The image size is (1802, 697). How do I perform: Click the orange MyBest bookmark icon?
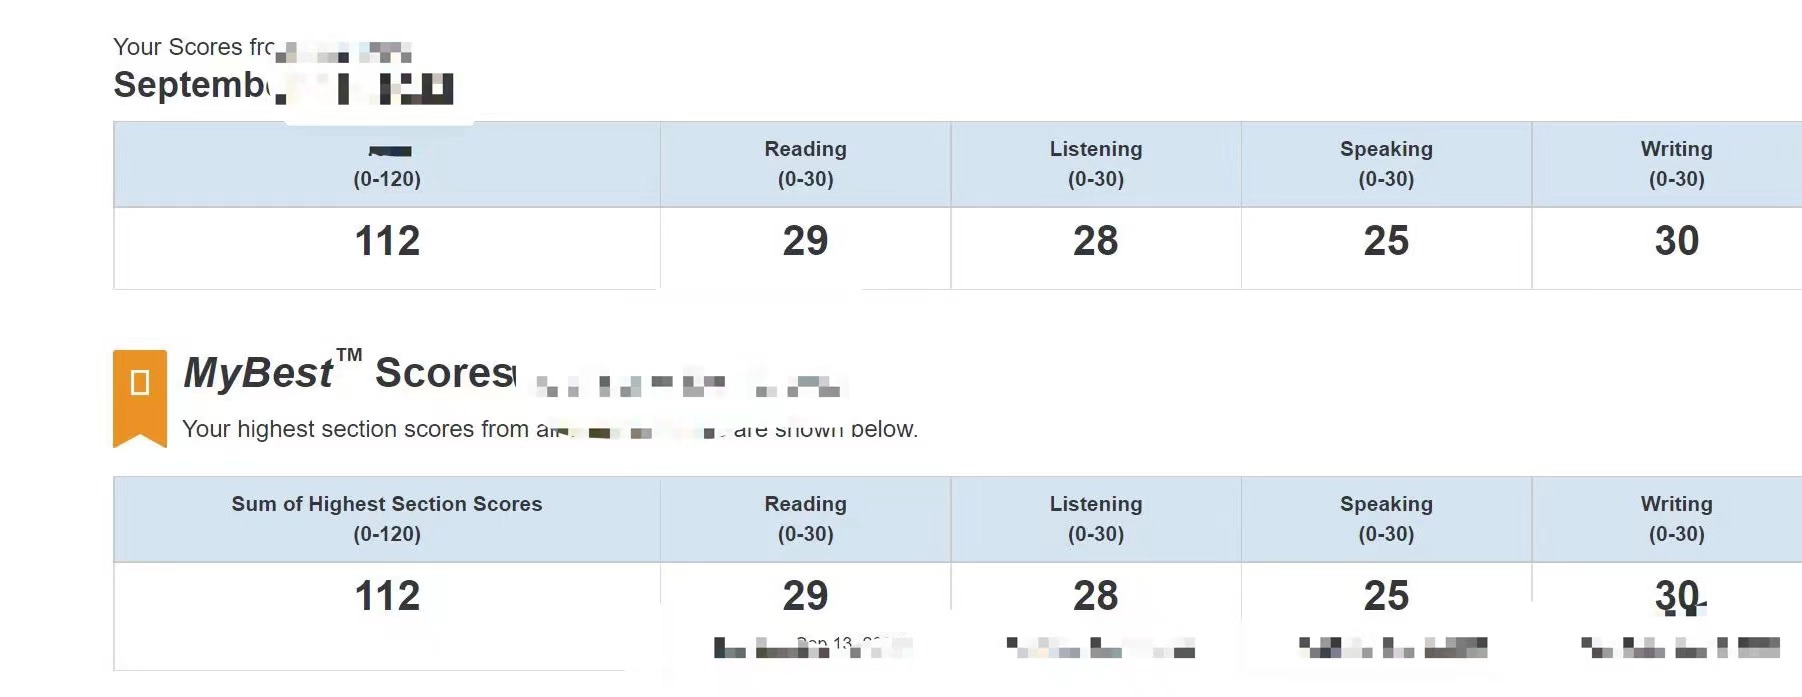click(140, 398)
